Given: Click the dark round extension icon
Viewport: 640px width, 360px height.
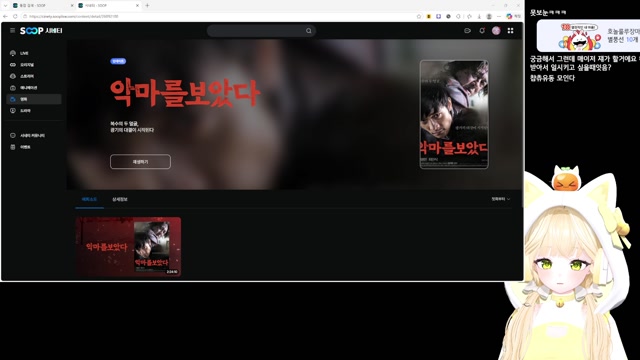Looking at the screenshot, I should tap(448, 16).
